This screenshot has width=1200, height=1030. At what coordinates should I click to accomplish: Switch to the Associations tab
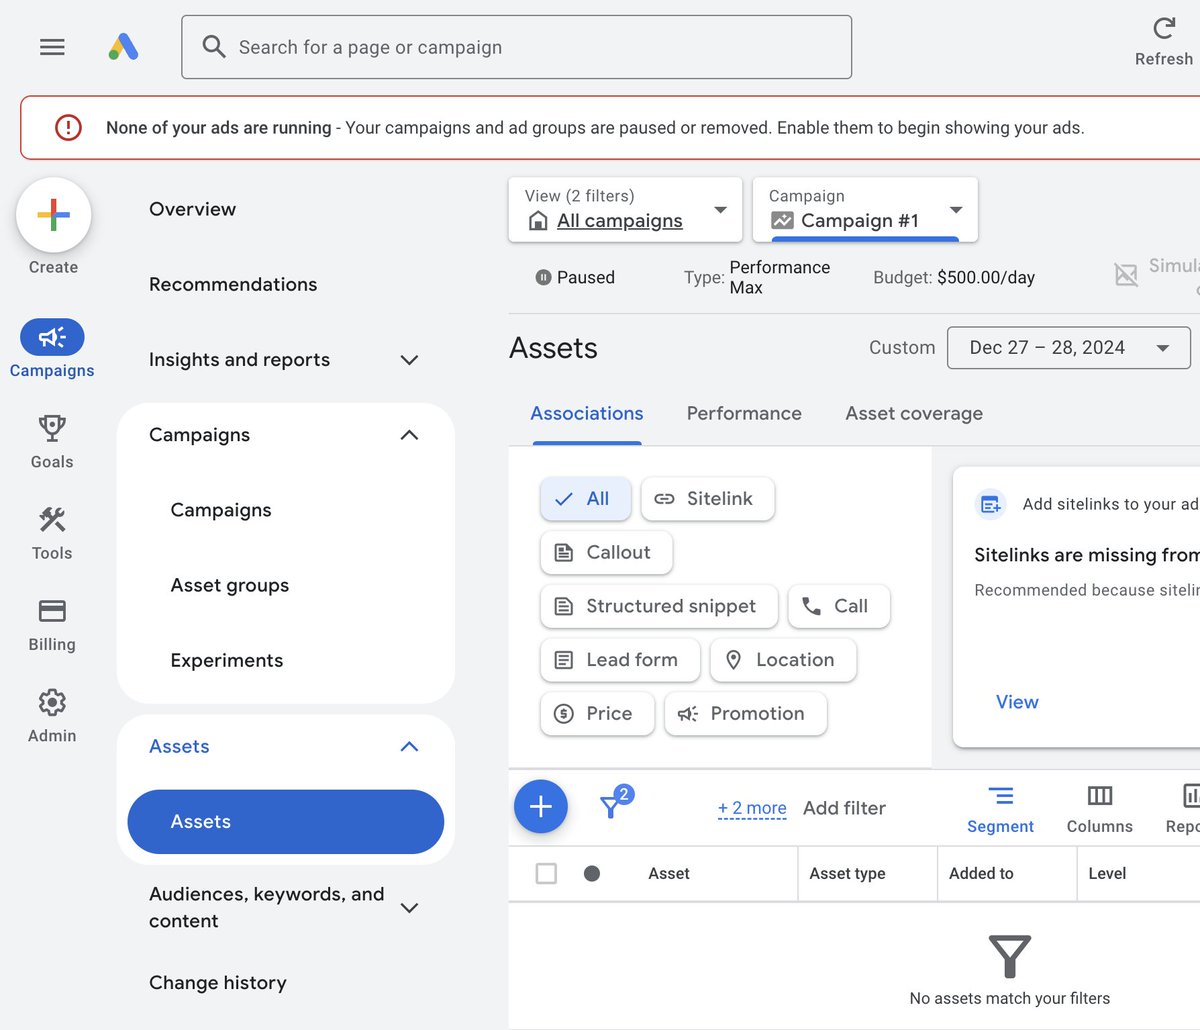(587, 414)
